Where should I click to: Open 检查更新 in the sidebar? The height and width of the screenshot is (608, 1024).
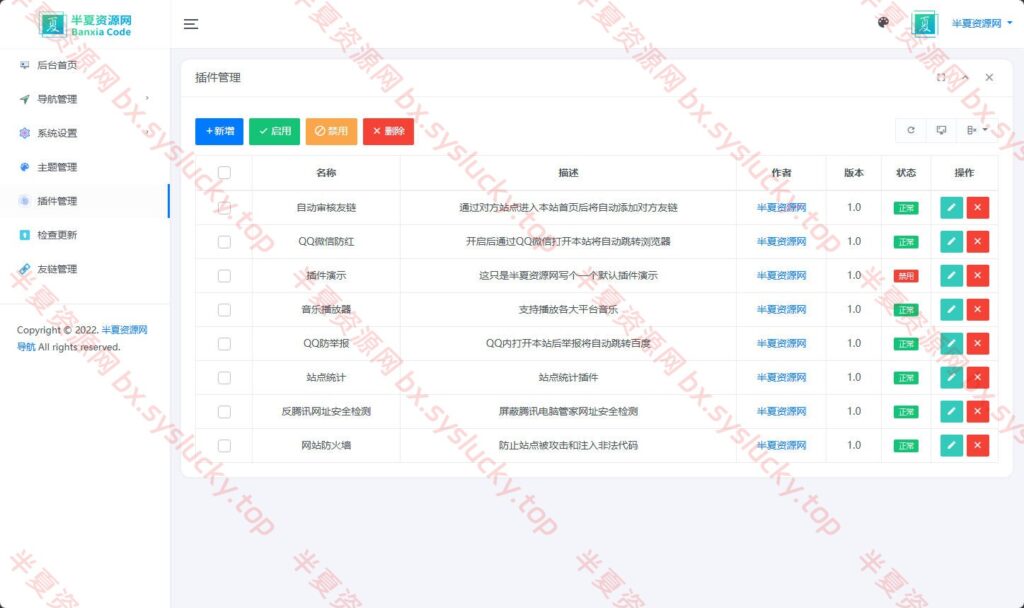pos(85,235)
